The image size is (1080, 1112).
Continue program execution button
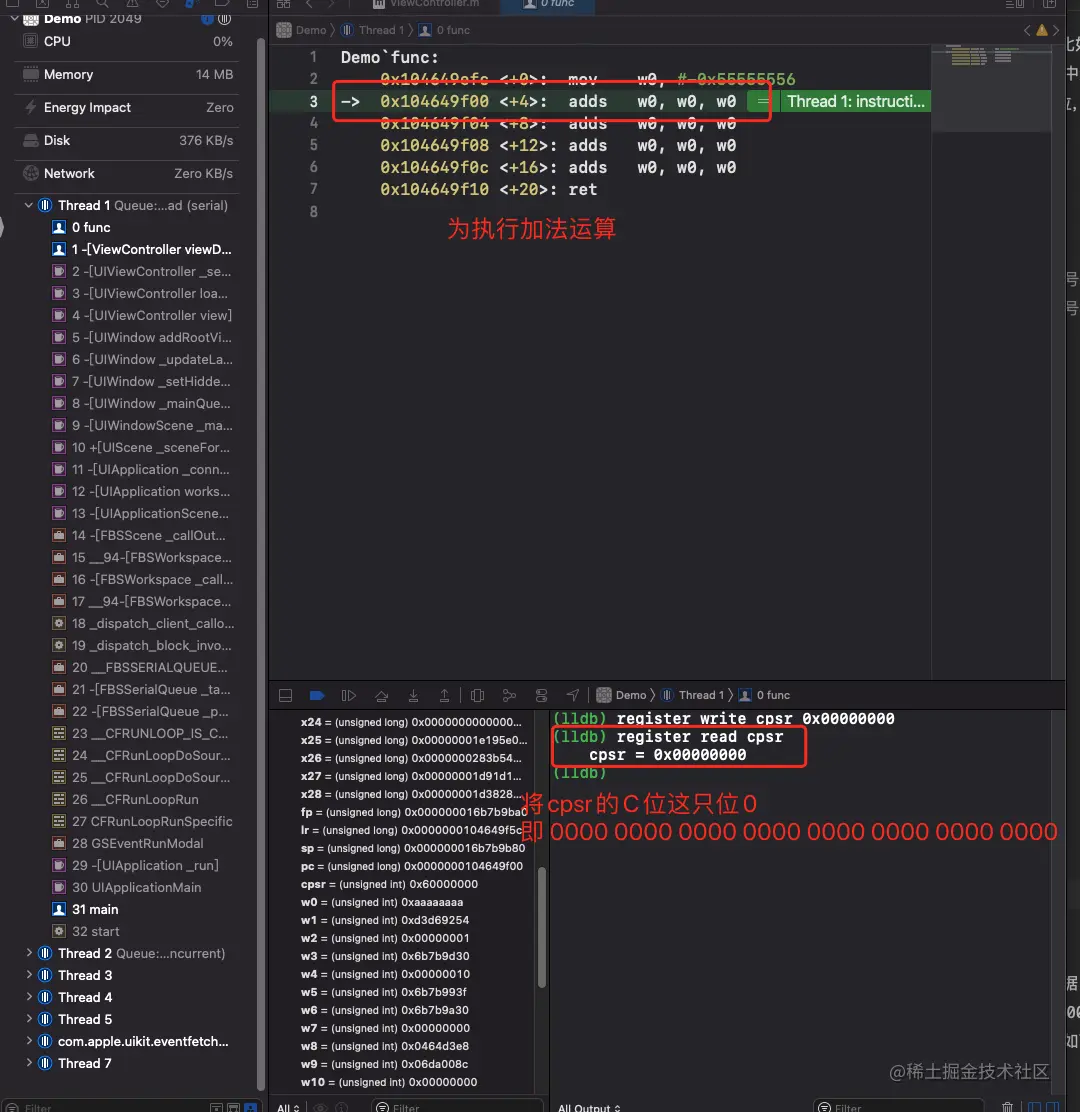[x=348, y=696]
